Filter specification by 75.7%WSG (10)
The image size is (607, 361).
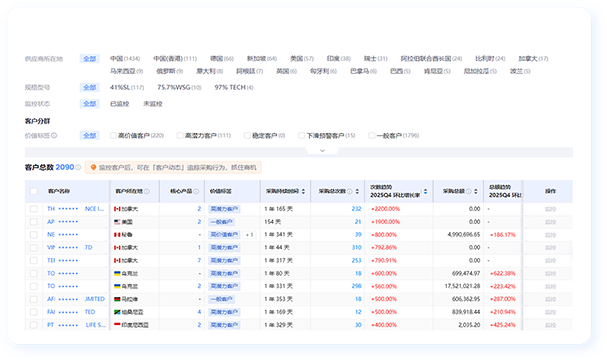coord(179,87)
